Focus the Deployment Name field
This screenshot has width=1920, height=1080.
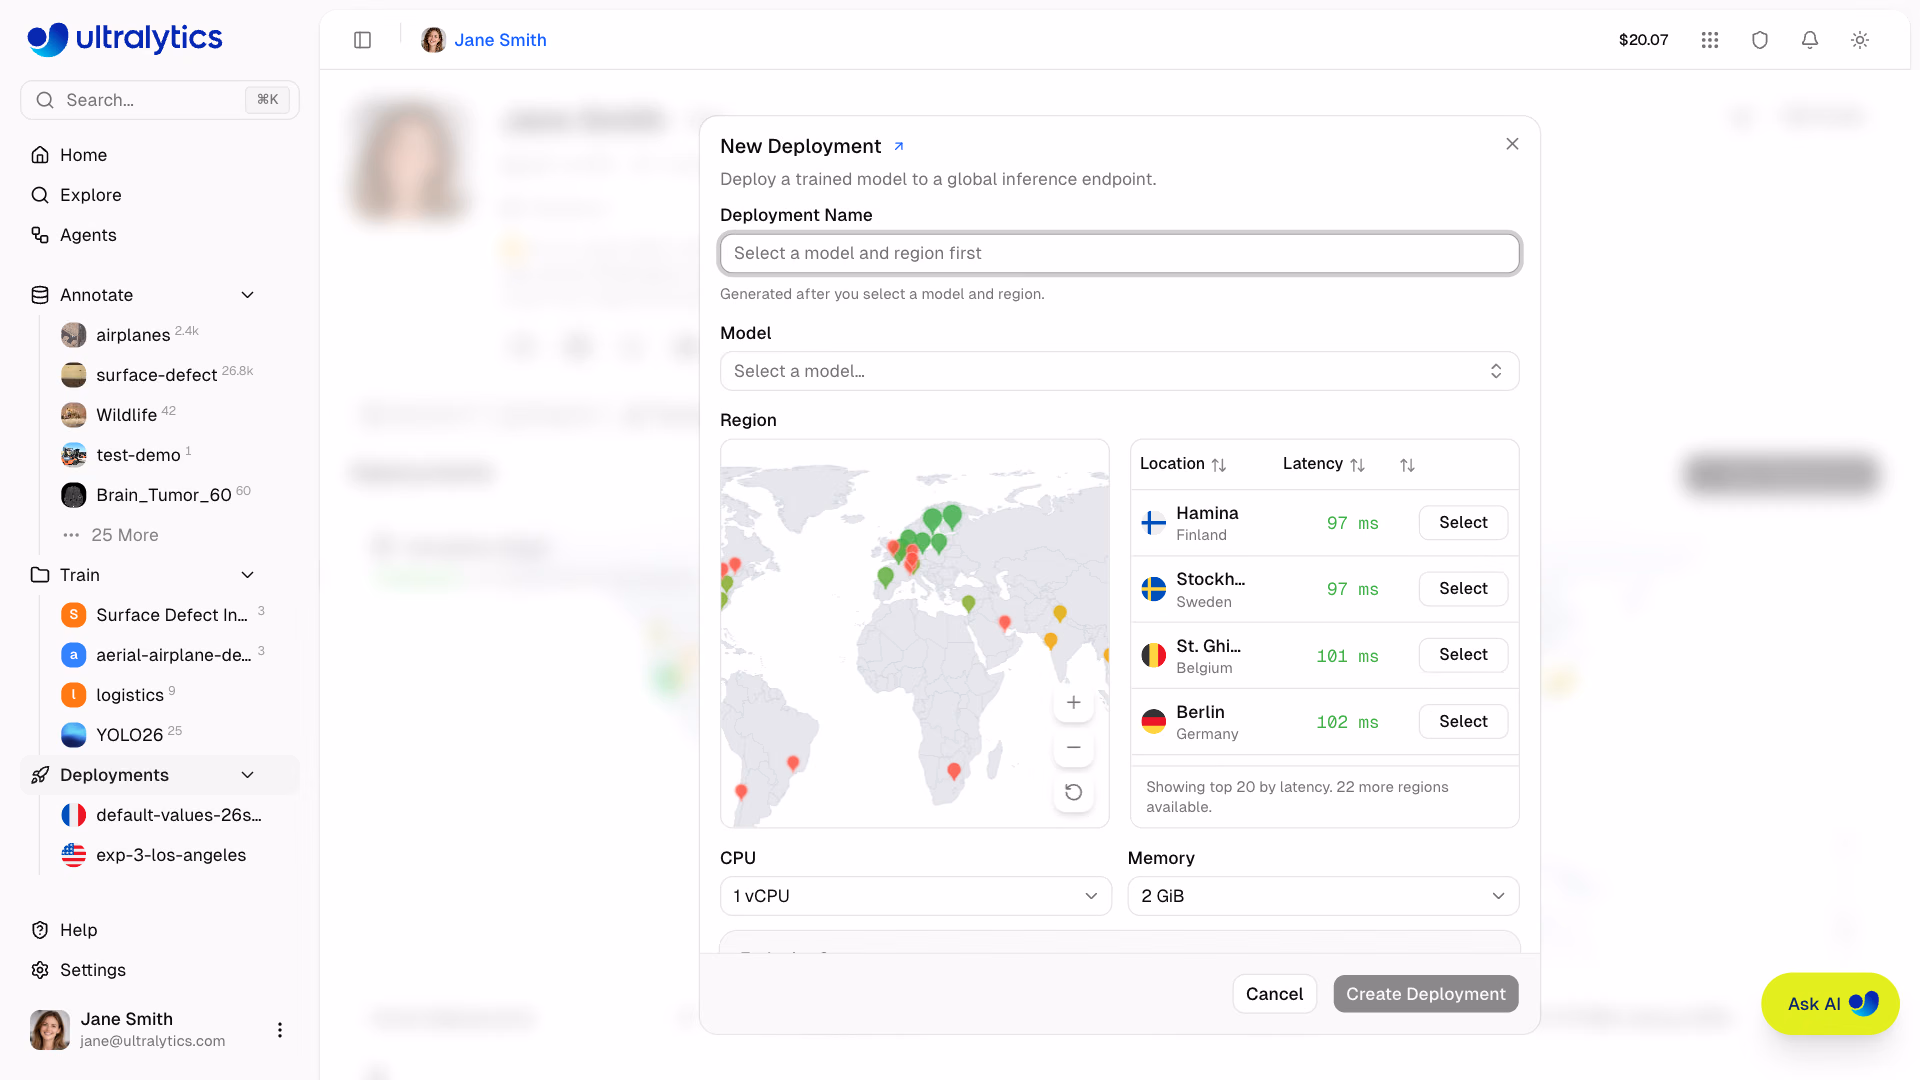point(1119,254)
